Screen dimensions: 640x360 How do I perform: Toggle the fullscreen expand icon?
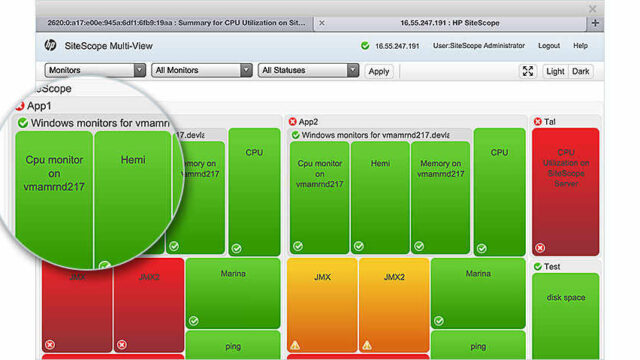[528, 71]
